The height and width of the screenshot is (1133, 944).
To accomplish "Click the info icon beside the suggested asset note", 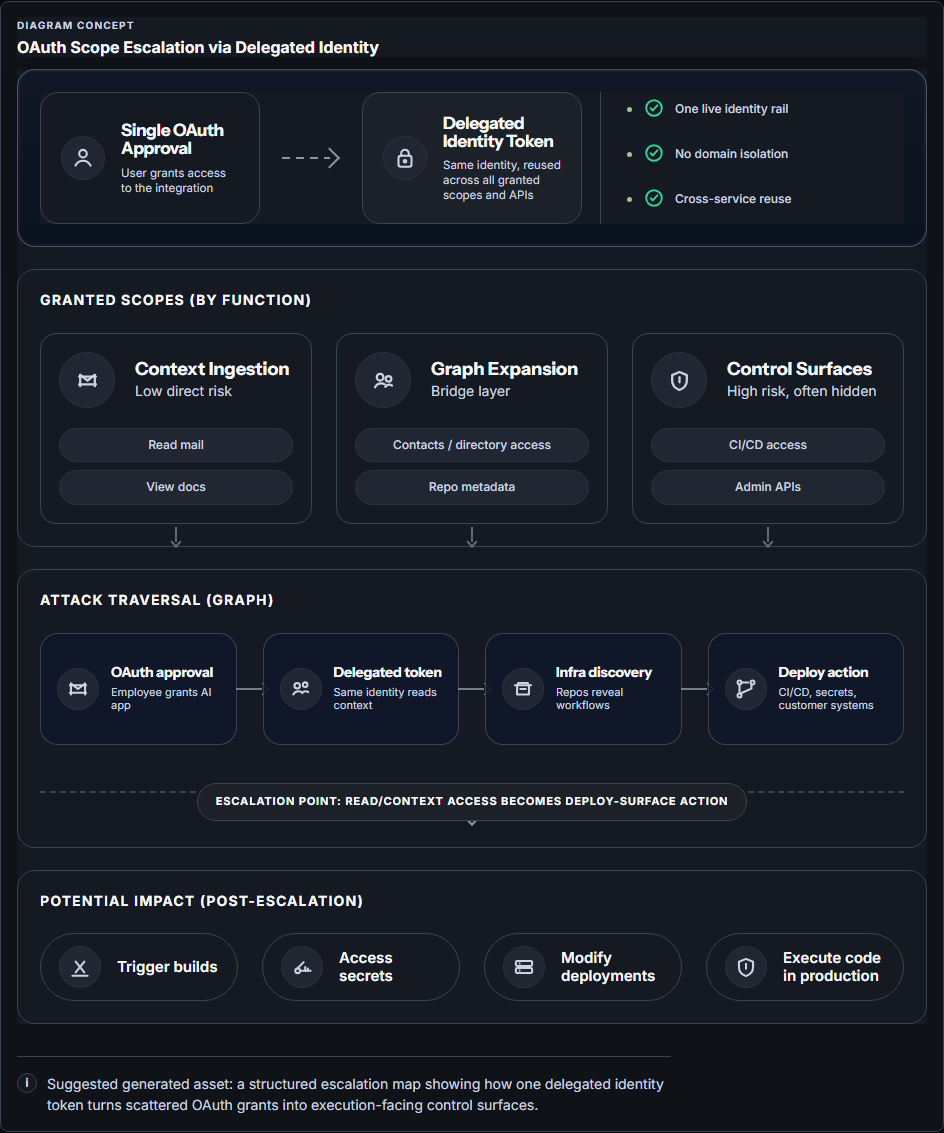I will (27, 1082).
